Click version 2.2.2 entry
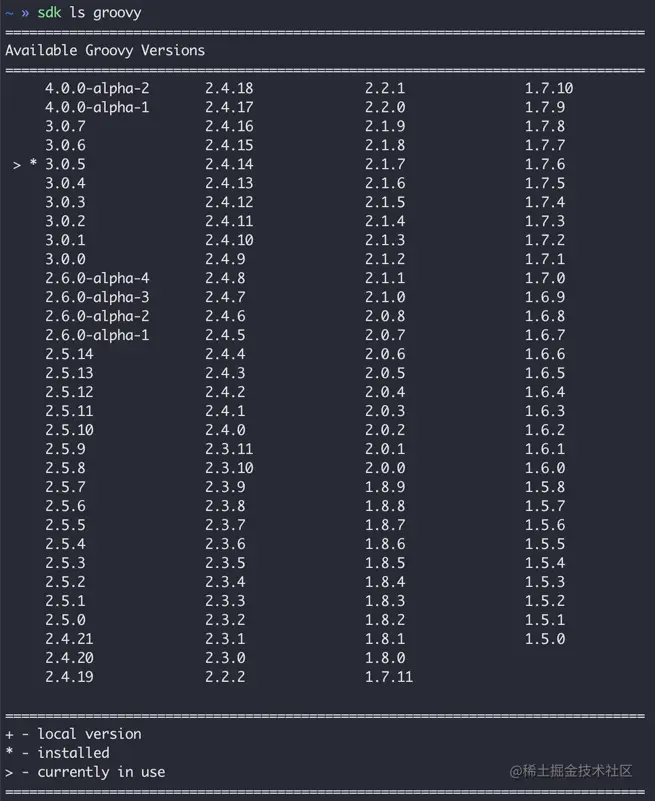 [x=225, y=676]
